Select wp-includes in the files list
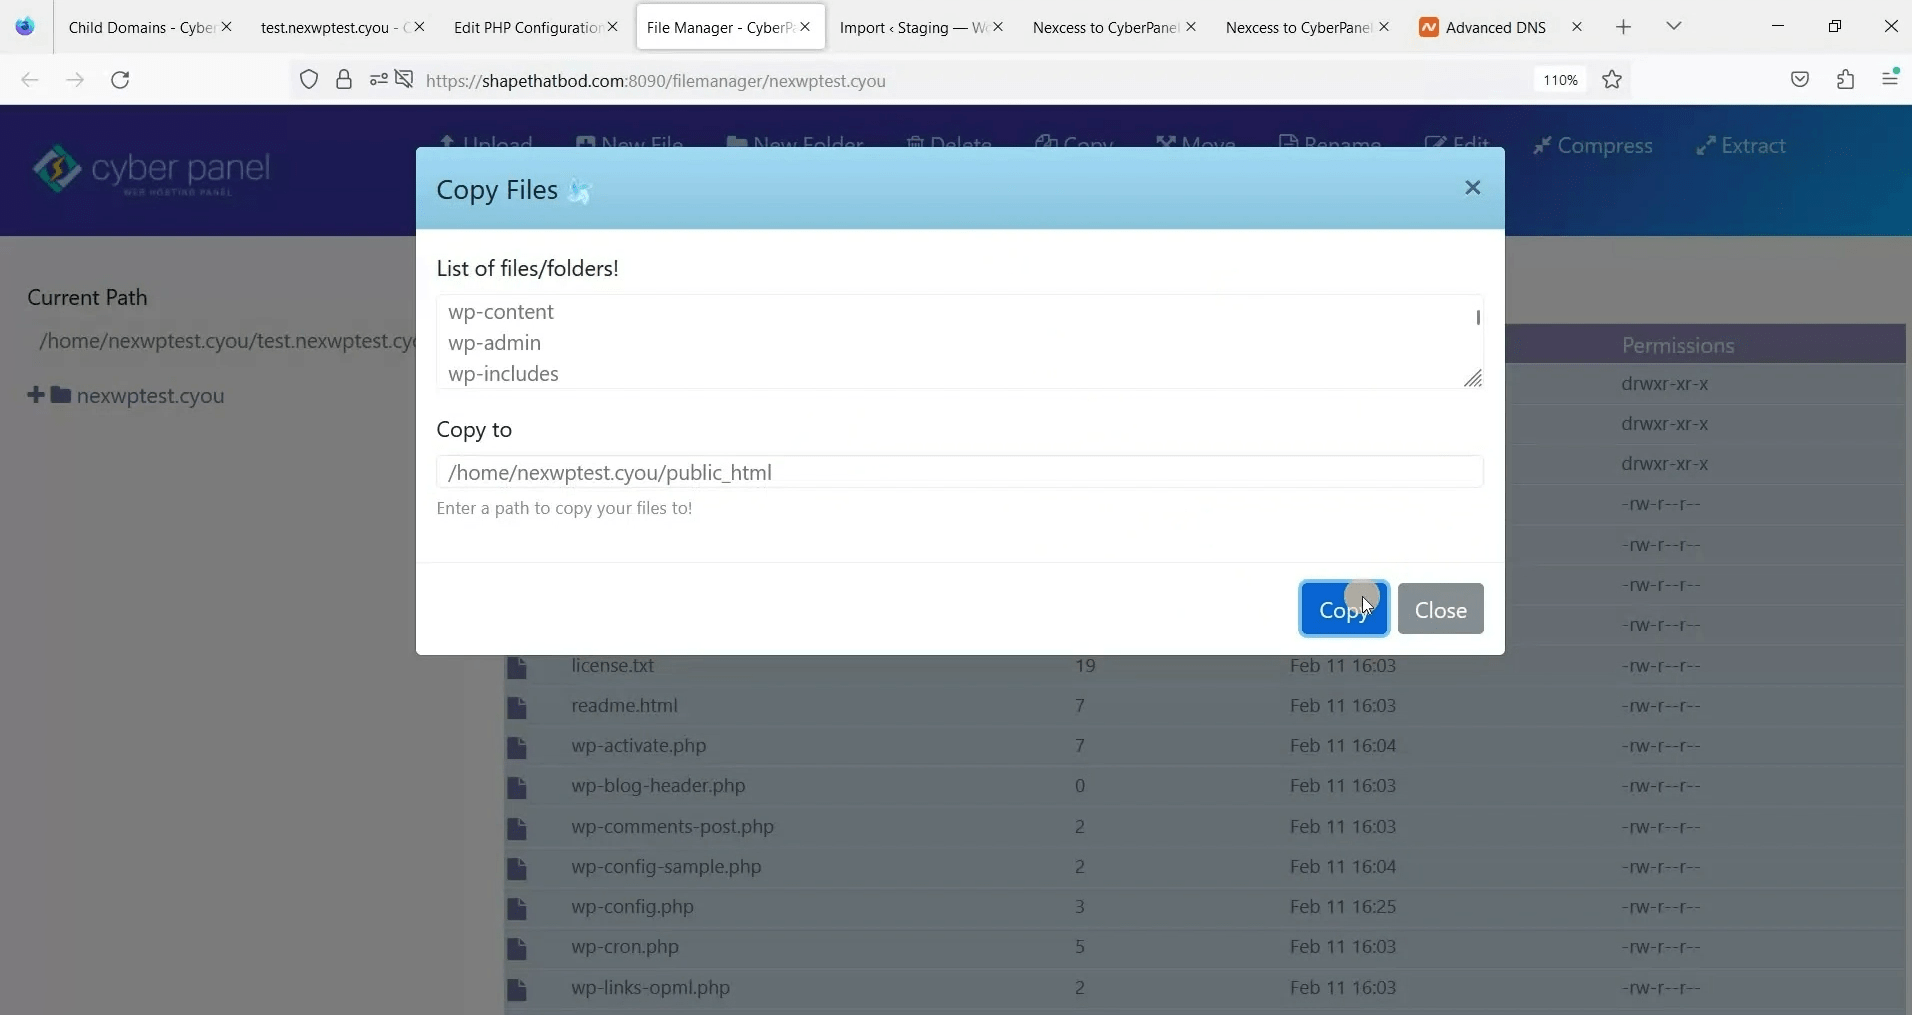 click(504, 374)
